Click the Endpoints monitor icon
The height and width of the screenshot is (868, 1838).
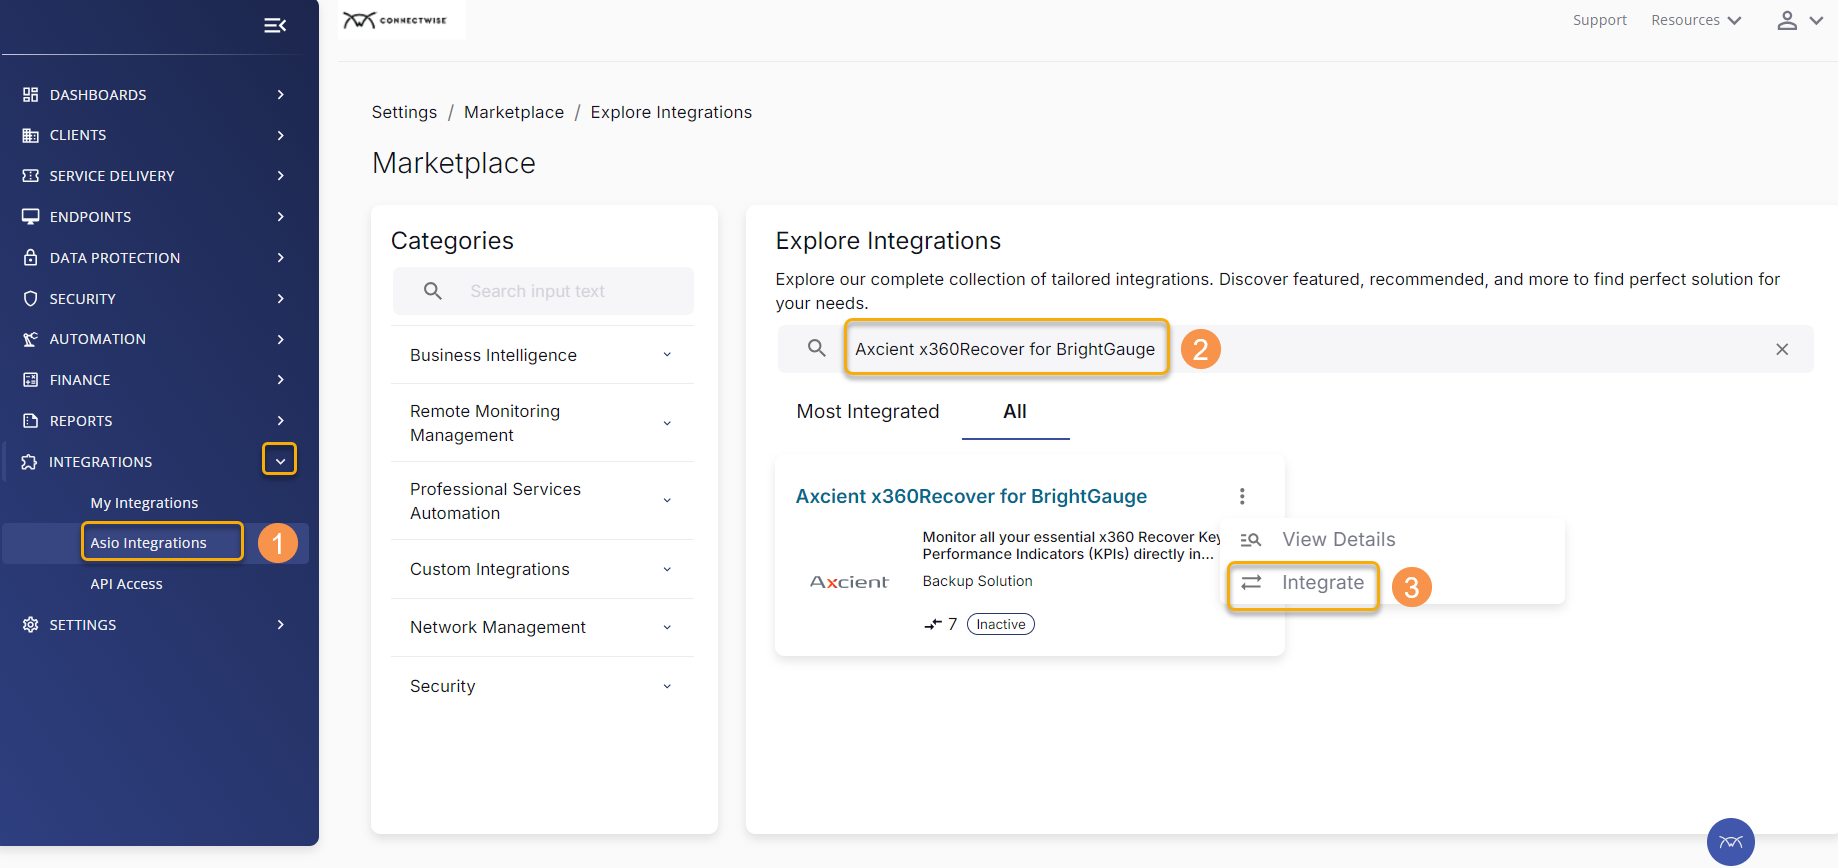click(x=30, y=216)
